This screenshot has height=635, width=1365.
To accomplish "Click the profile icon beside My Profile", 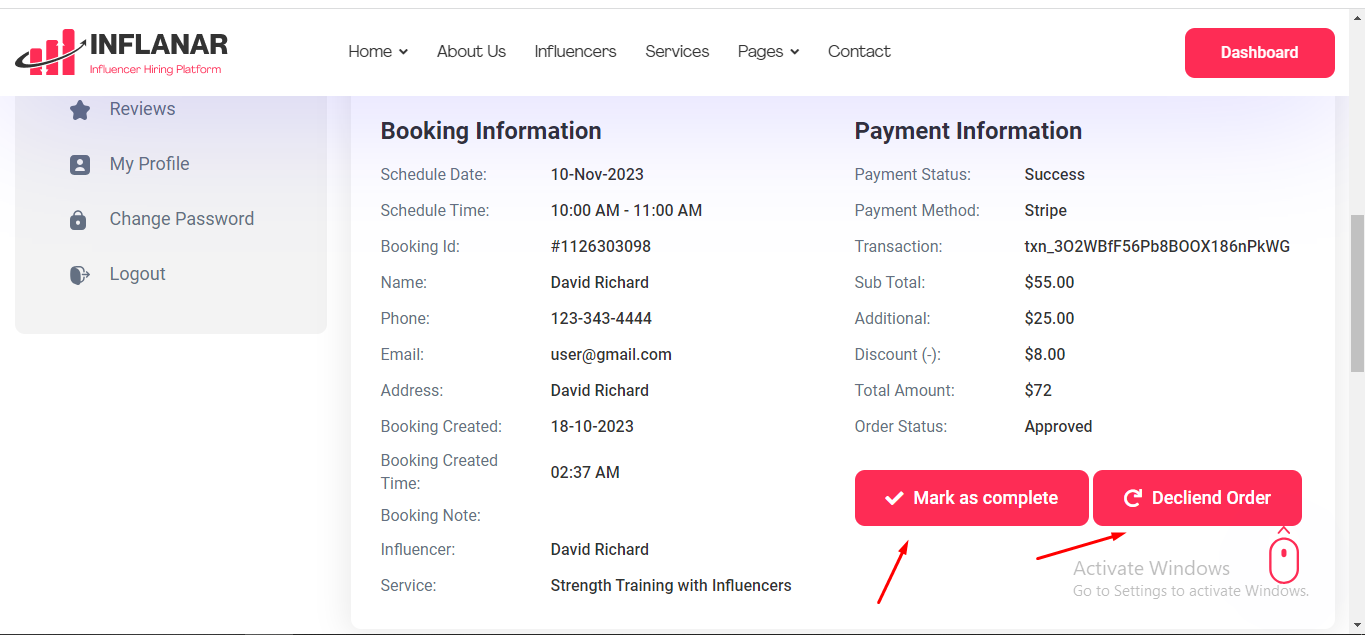I will (80, 165).
